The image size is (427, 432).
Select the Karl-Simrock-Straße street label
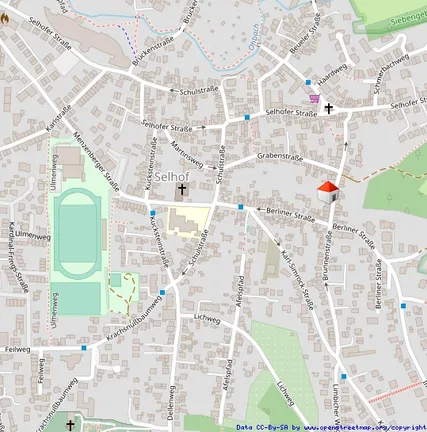297,280
